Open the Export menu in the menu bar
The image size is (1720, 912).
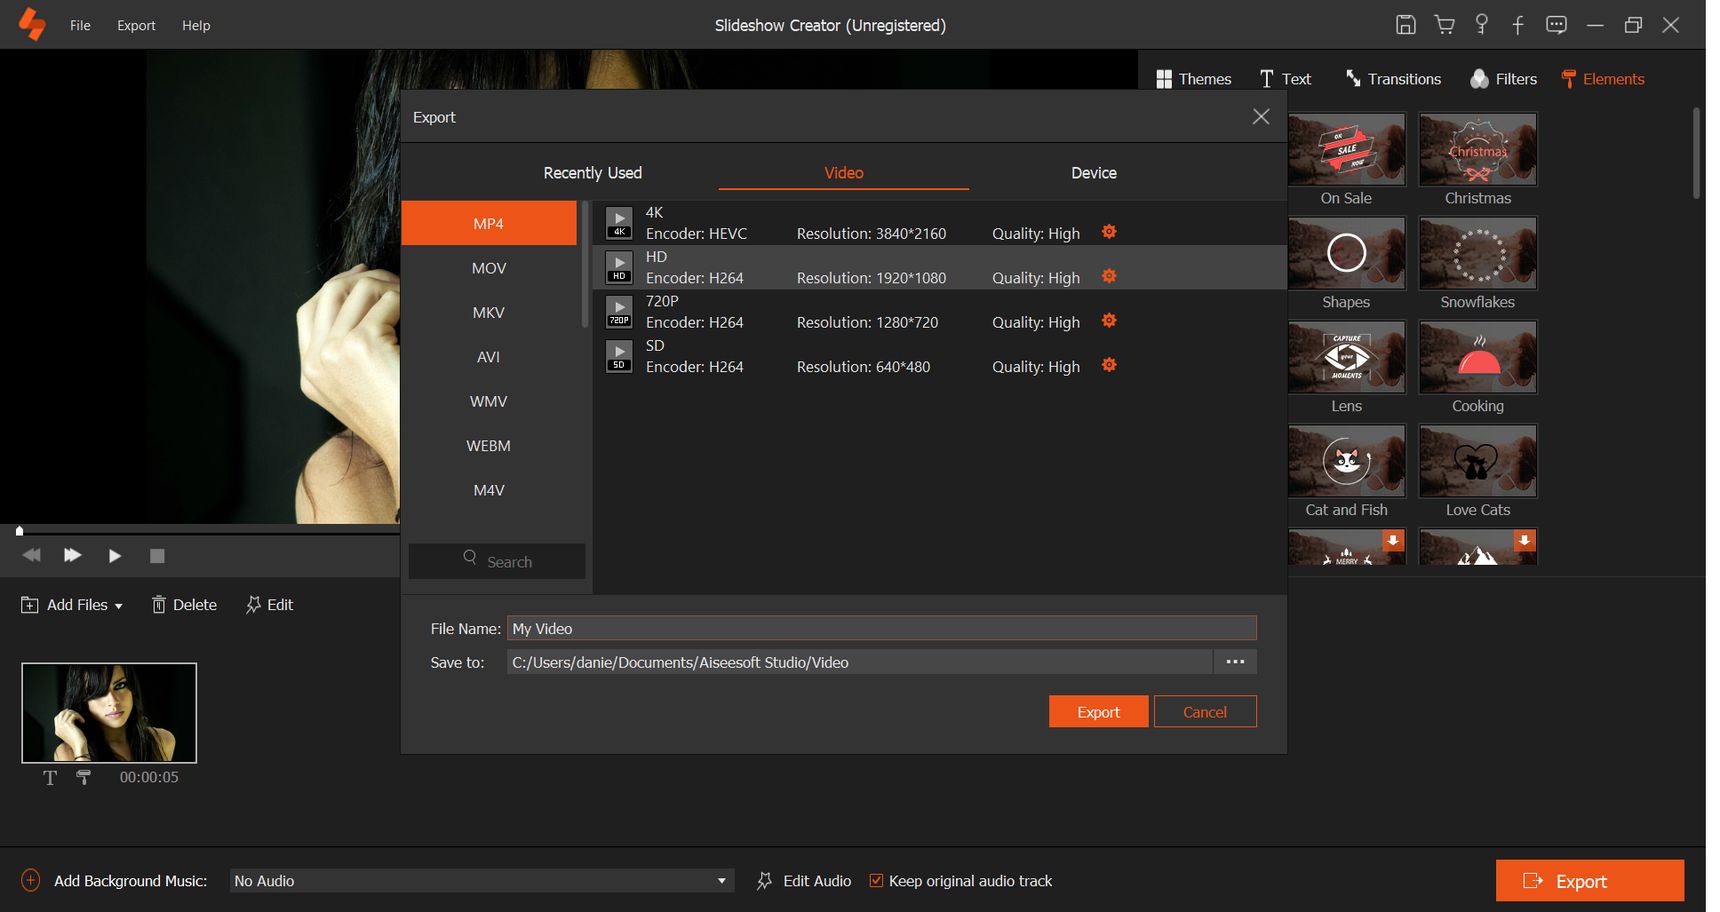pyautogui.click(x=136, y=25)
